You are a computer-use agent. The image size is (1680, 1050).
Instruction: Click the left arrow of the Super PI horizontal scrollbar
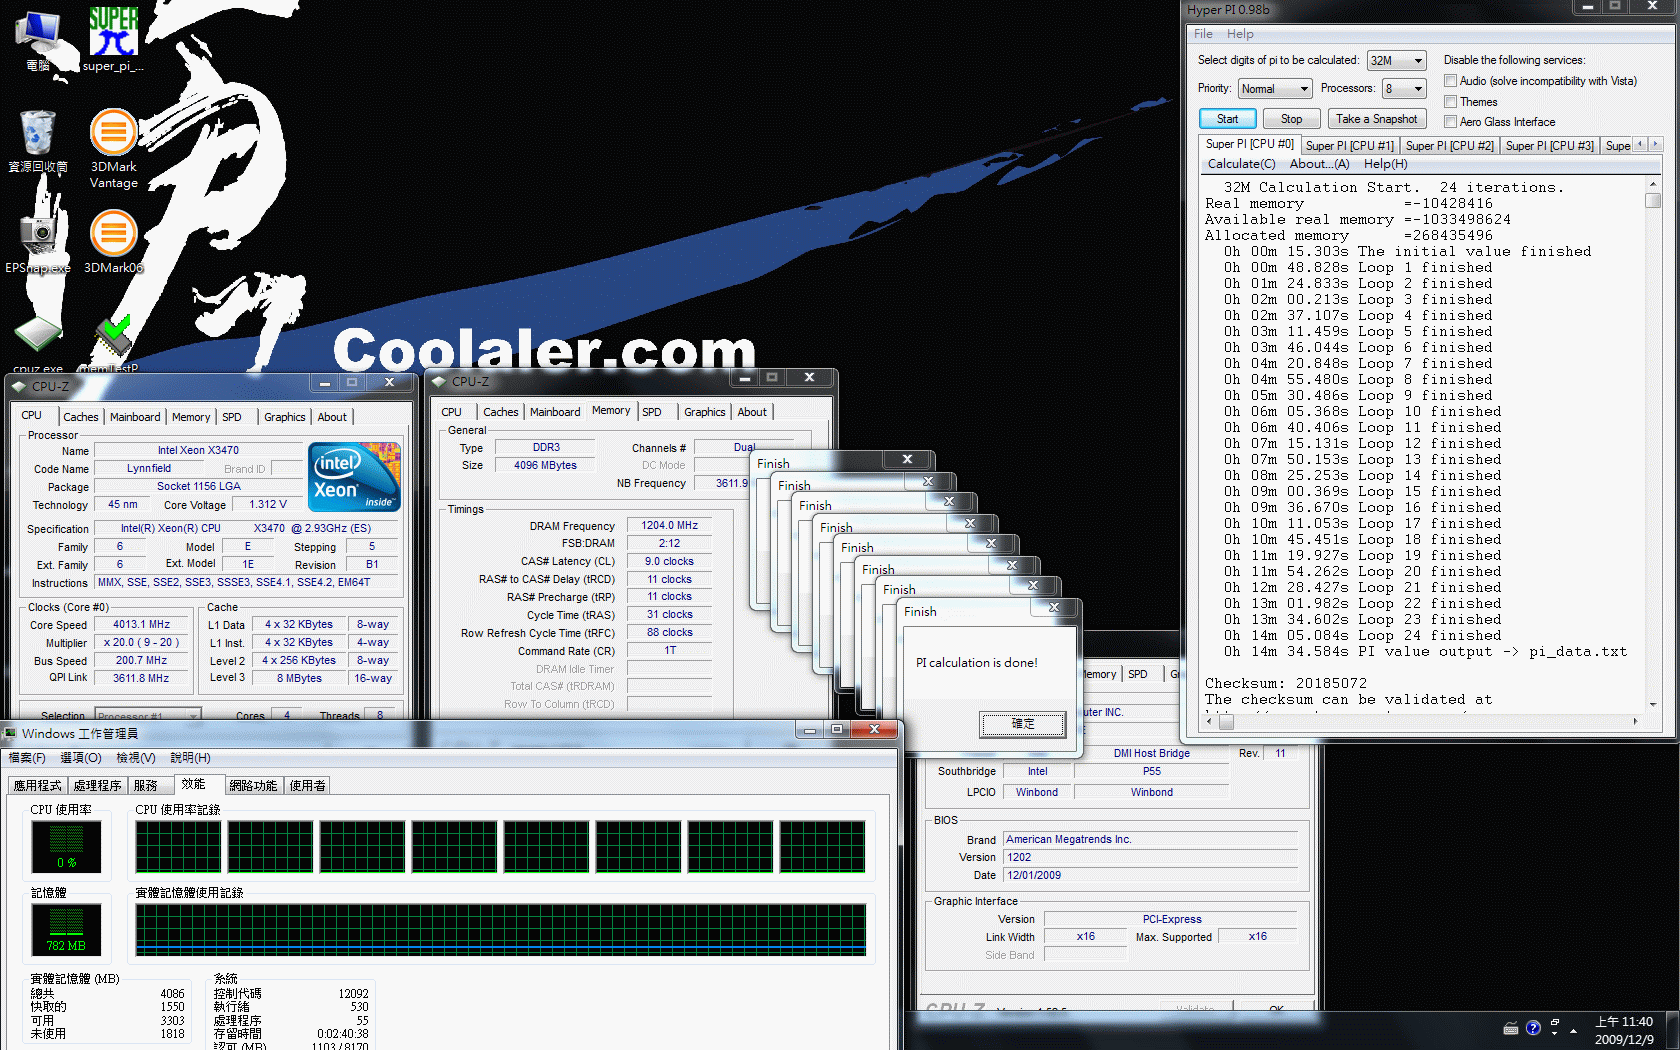(1211, 721)
